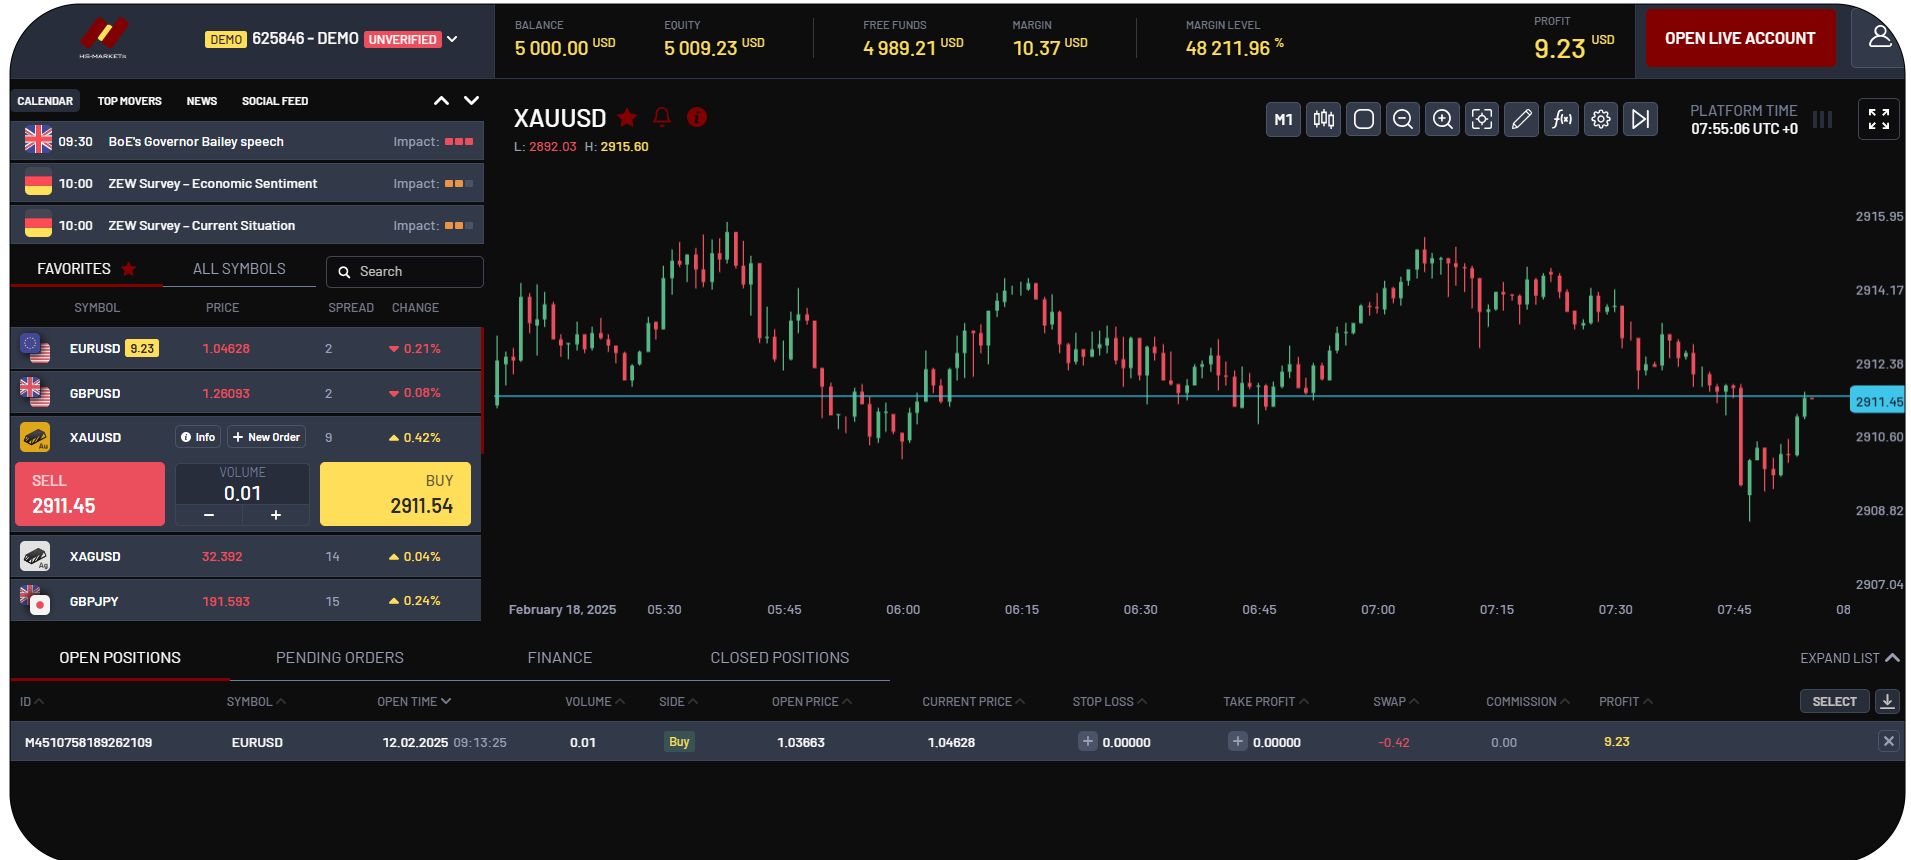Open the candlestick chart type selector

tap(1323, 120)
